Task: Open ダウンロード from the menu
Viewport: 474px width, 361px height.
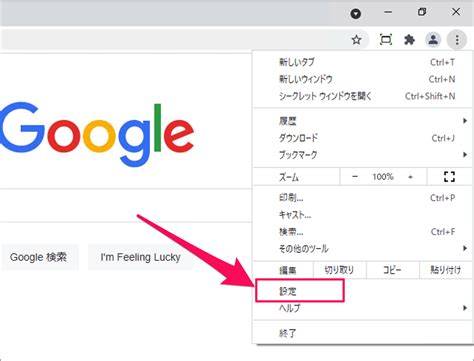Action: coord(362,138)
